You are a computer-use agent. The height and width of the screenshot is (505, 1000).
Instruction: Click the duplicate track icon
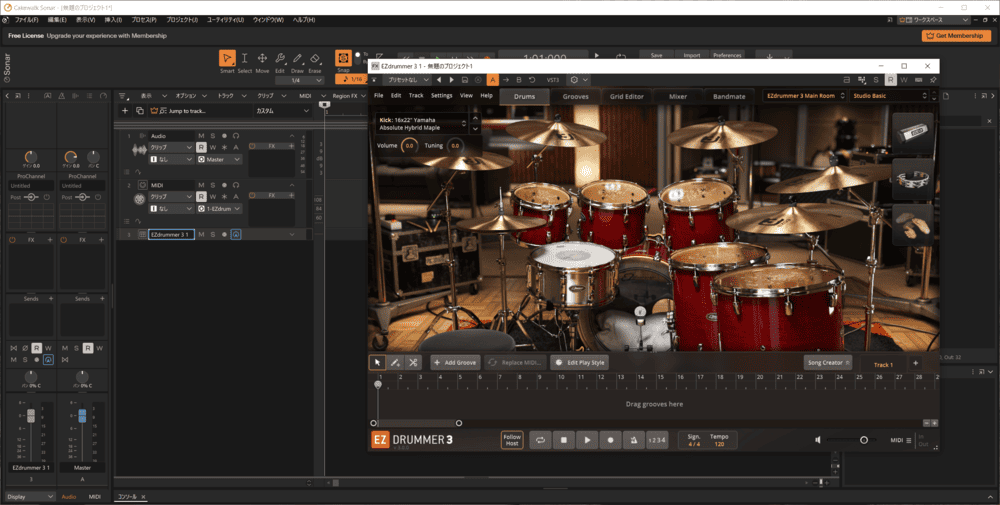pyautogui.click(x=140, y=111)
